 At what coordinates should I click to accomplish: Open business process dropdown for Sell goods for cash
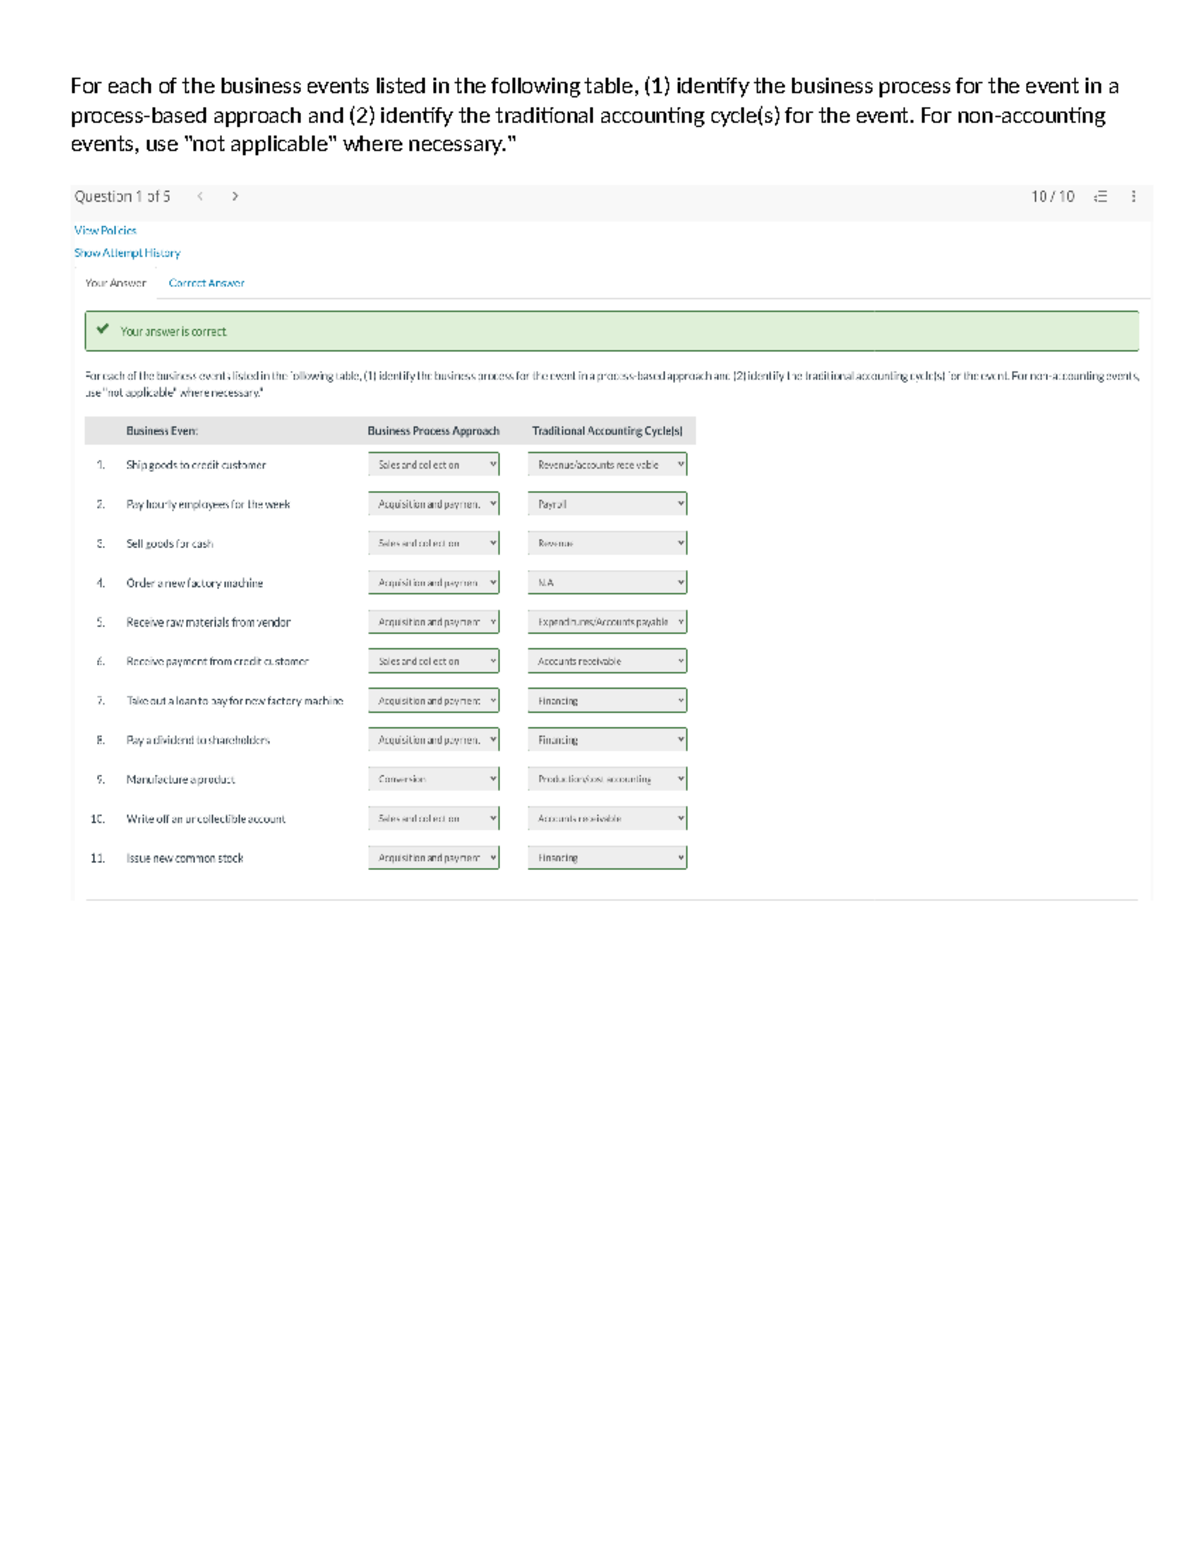[433, 543]
